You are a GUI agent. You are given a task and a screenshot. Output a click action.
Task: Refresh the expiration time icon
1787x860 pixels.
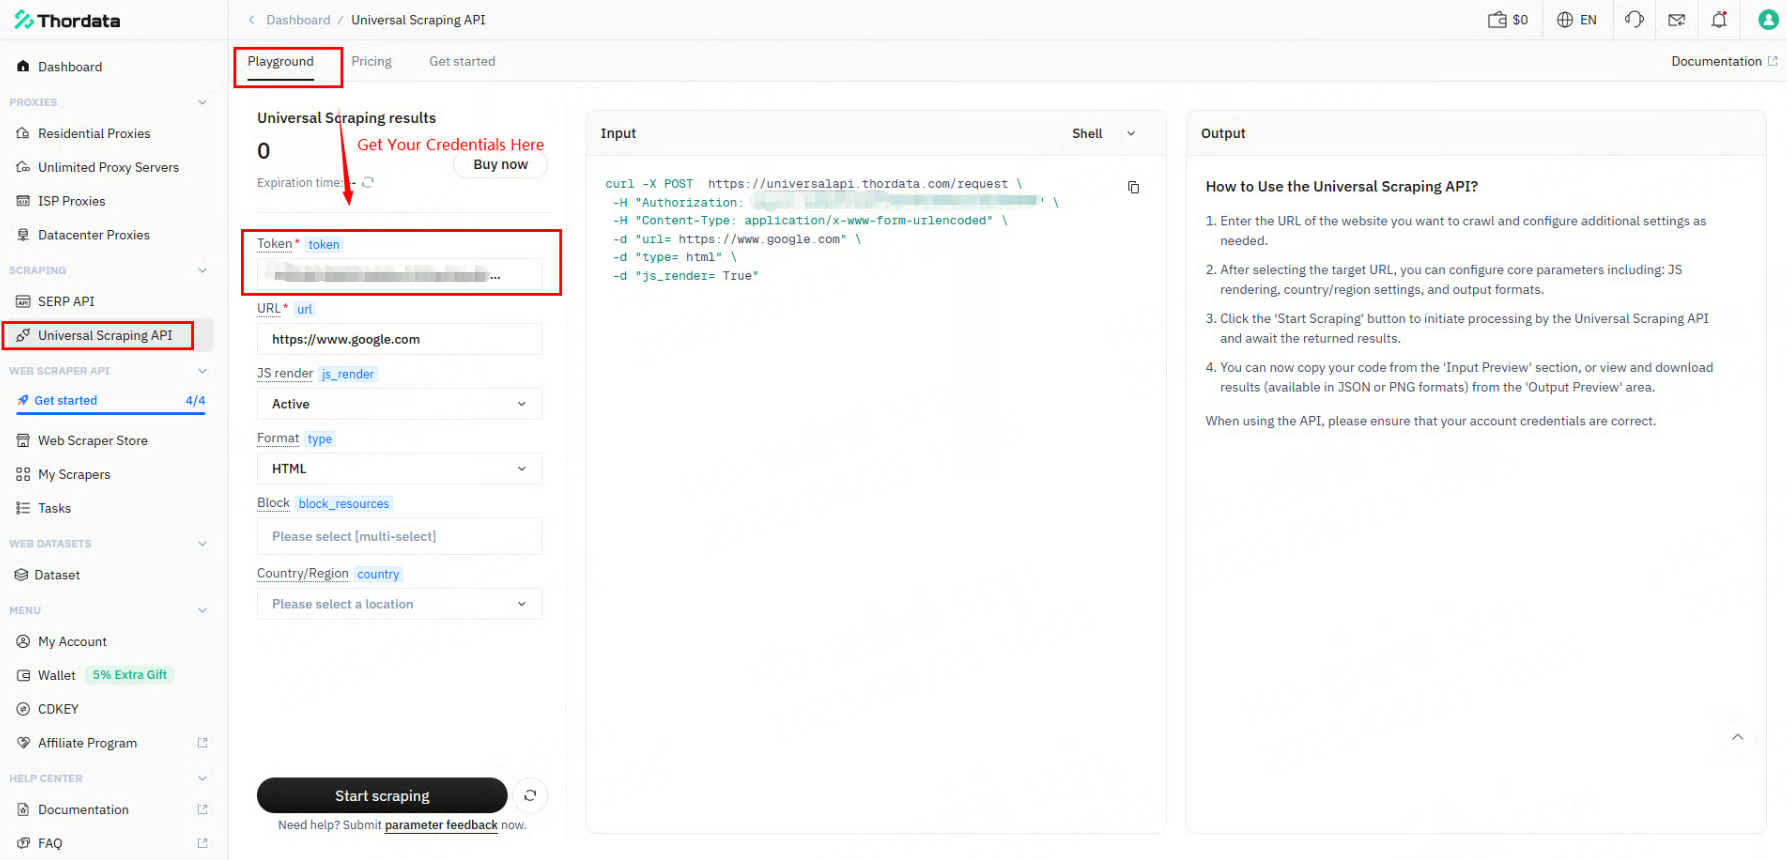368,182
